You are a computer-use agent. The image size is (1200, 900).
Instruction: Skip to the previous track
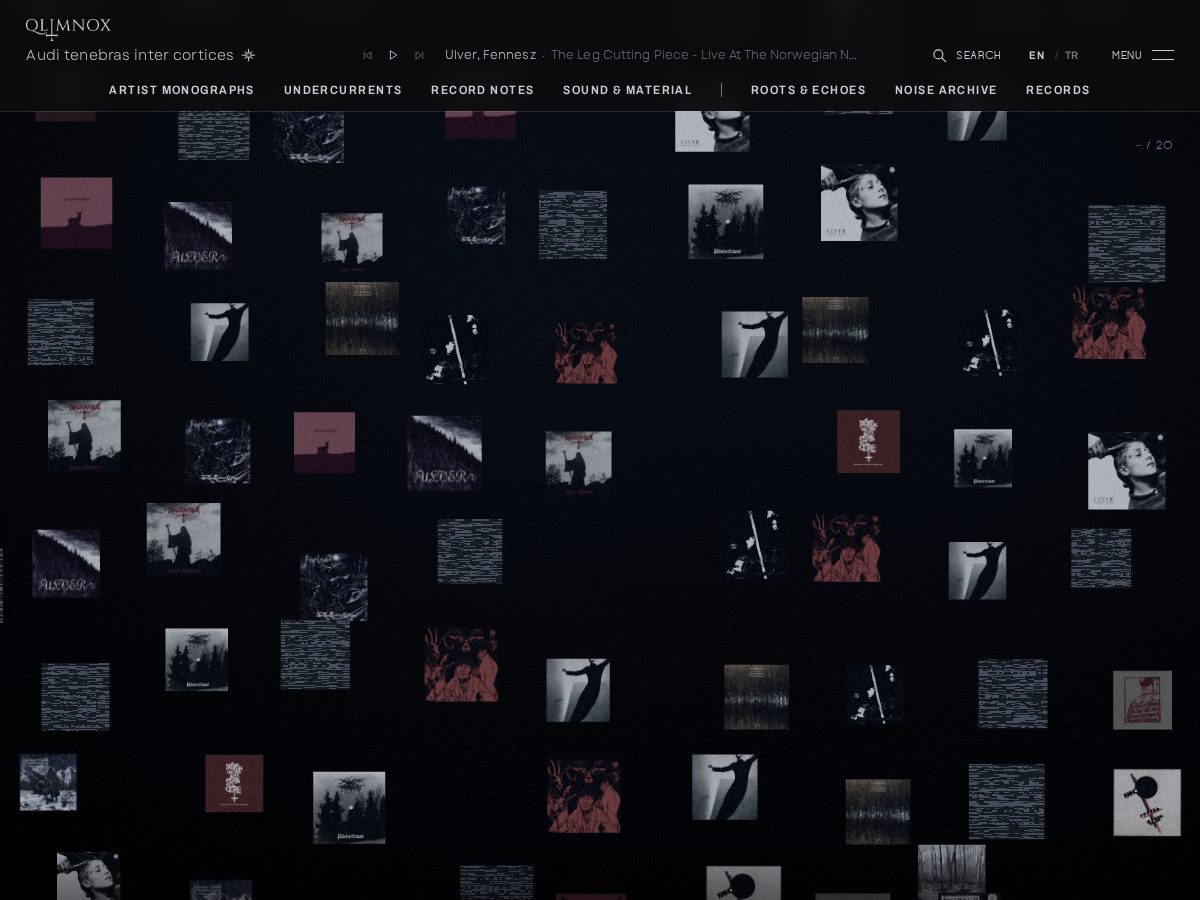(x=367, y=56)
